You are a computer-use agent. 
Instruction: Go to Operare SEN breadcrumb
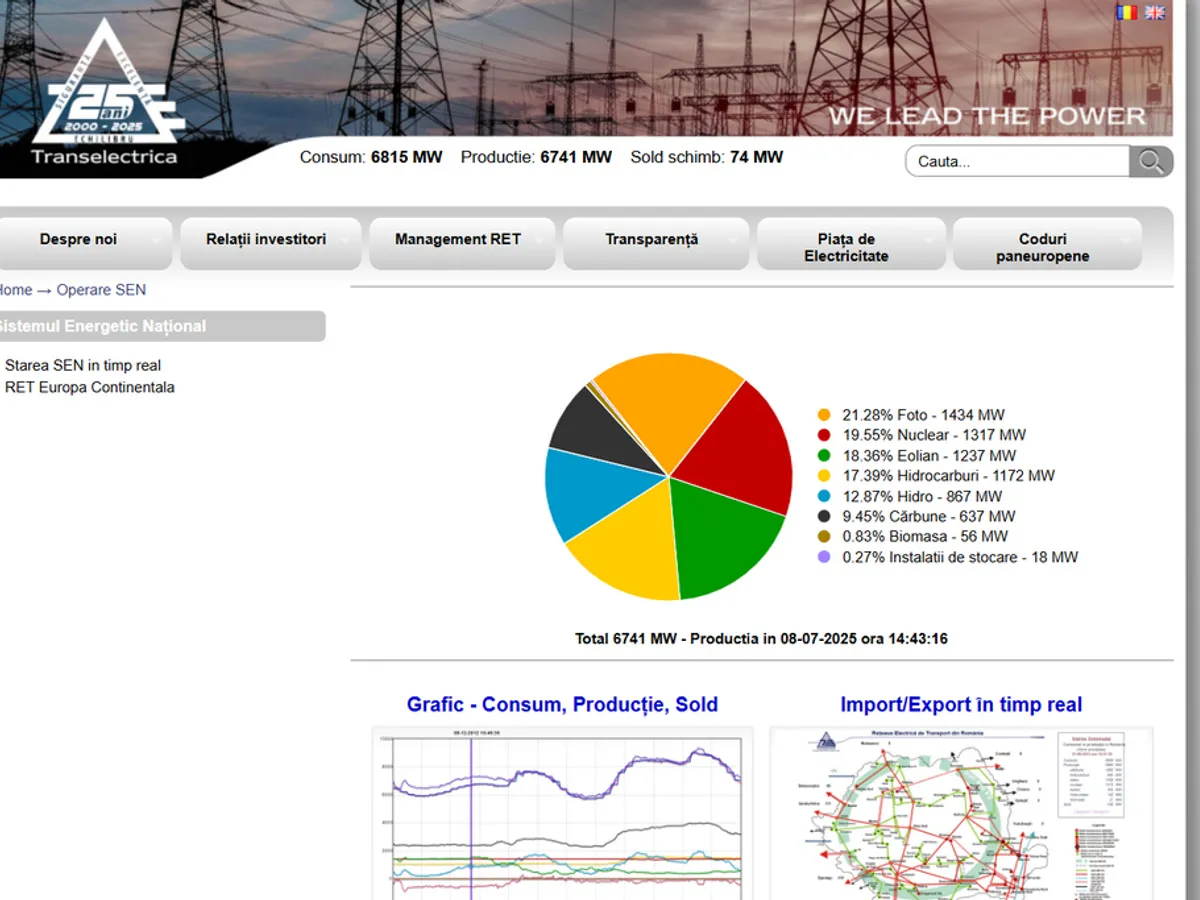[x=101, y=290]
